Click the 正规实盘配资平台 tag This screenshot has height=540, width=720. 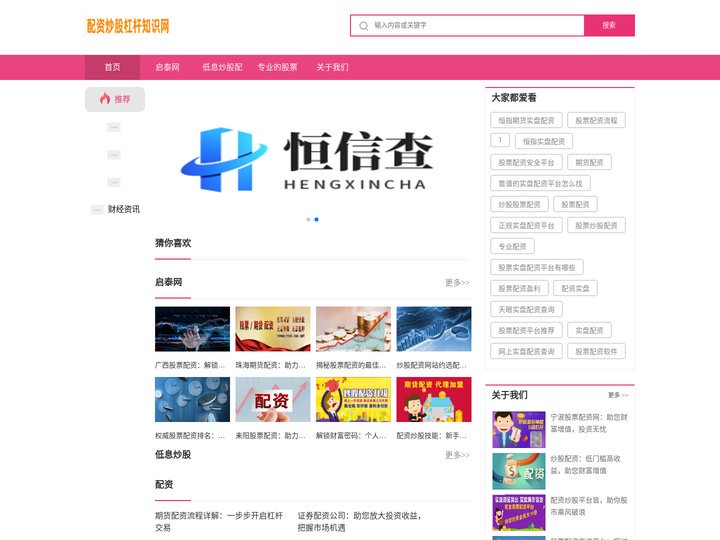(x=526, y=225)
